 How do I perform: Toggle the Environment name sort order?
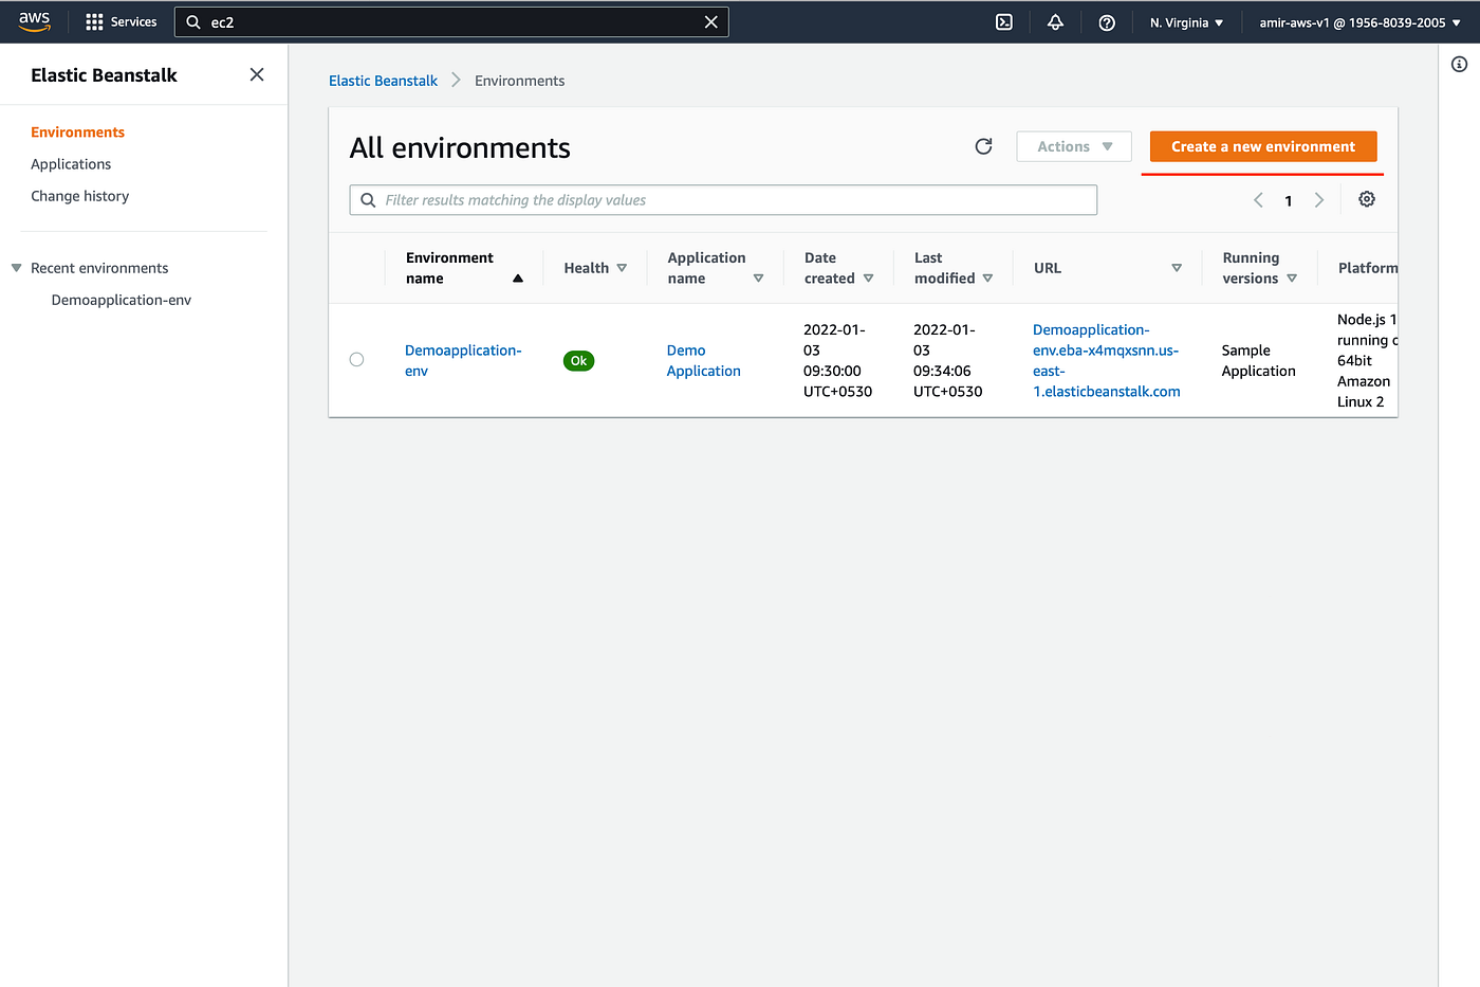tap(518, 278)
